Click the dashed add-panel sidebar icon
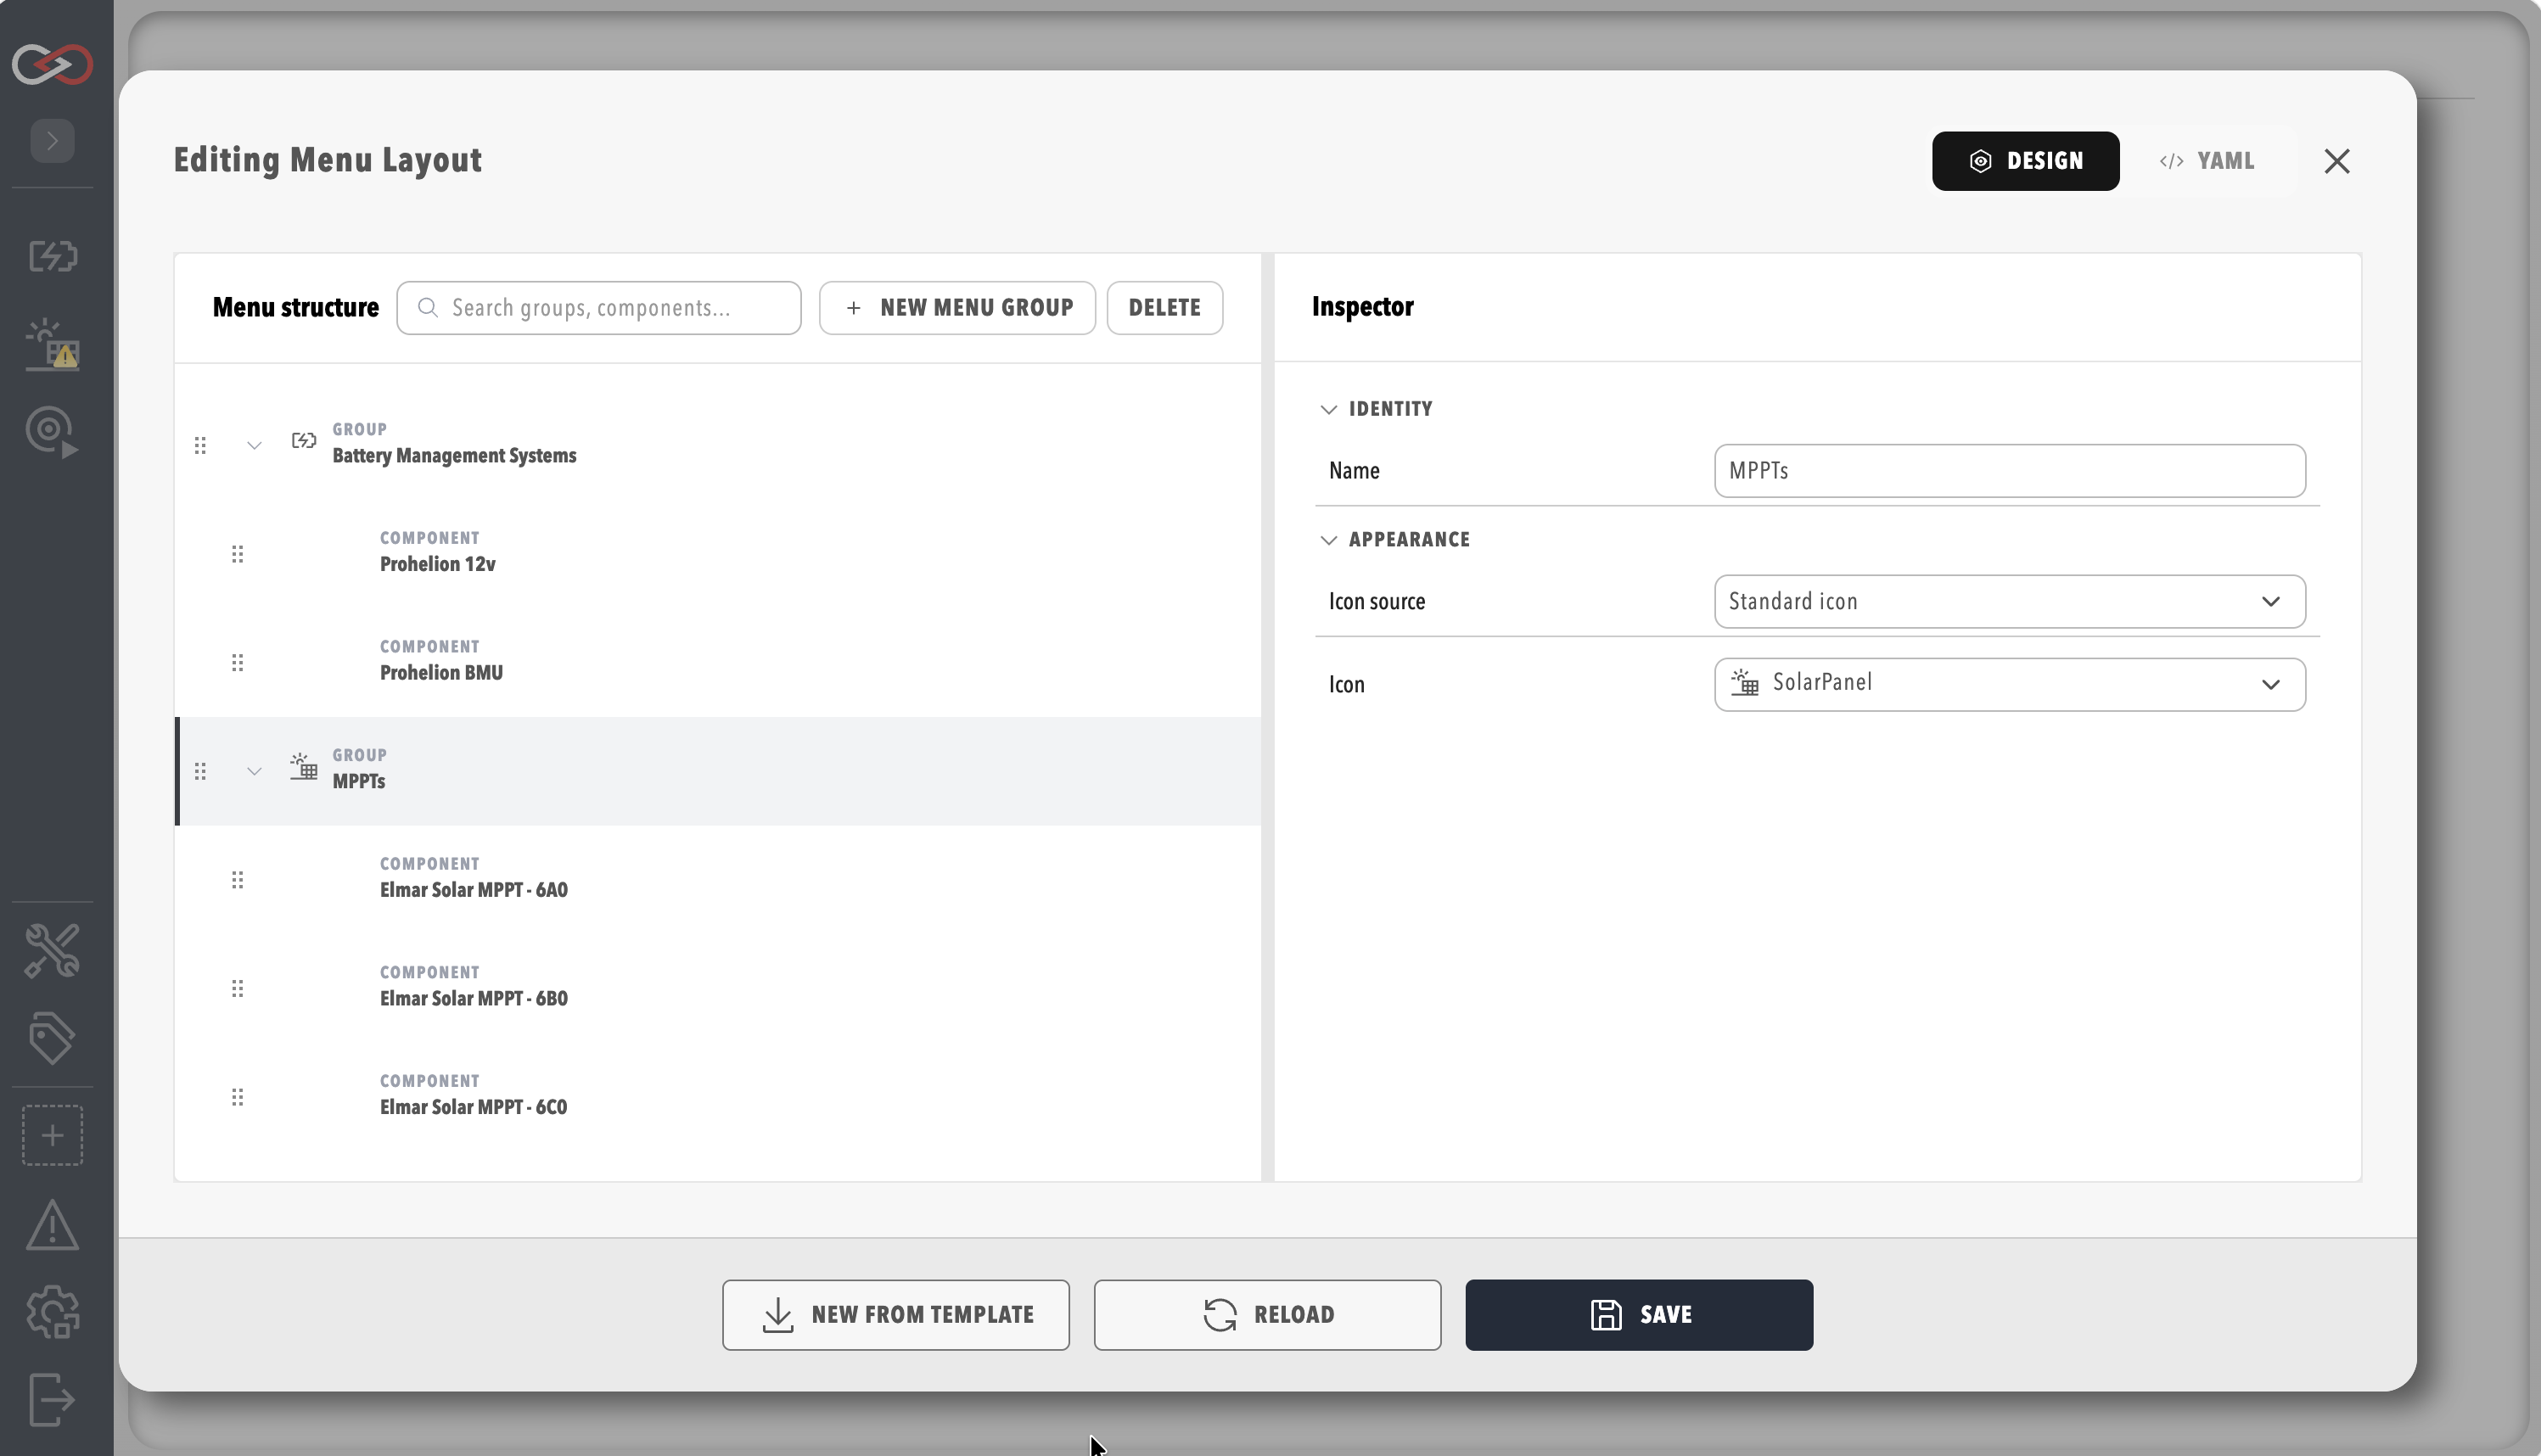2541x1456 pixels. pyautogui.click(x=53, y=1135)
